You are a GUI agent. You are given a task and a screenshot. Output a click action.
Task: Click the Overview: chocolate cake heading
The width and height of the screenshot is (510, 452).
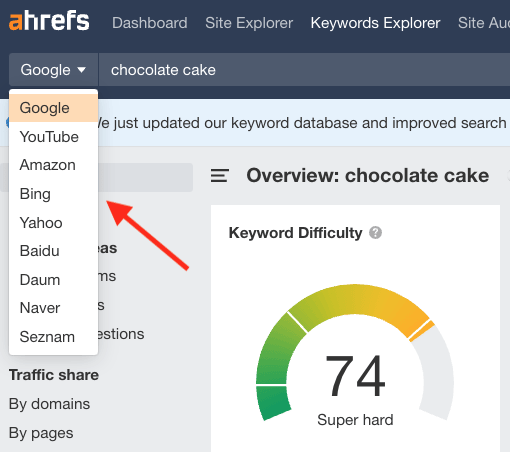(x=368, y=175)
